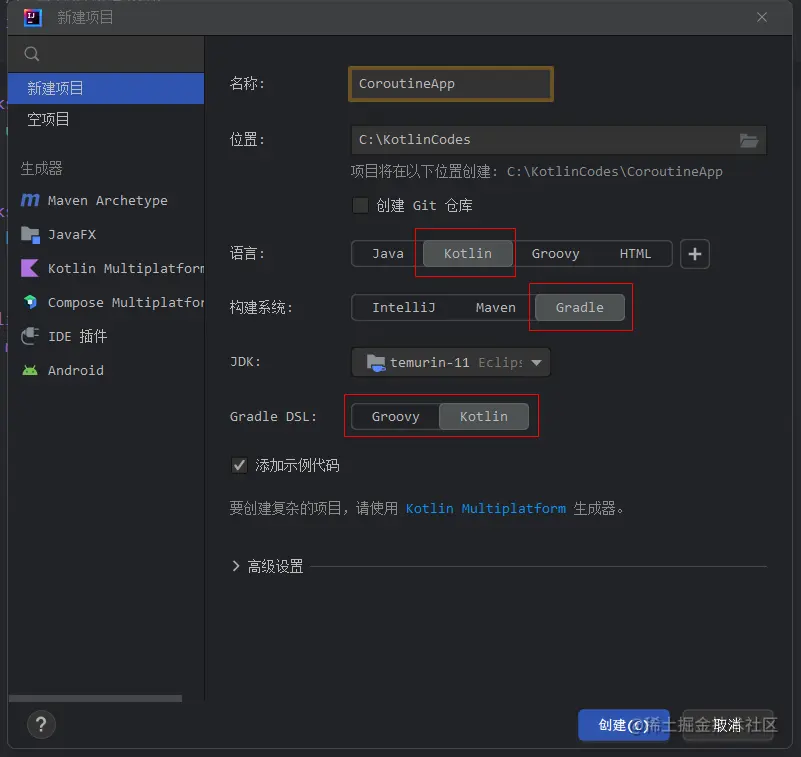Click the 取消 button

coord(727,725)
